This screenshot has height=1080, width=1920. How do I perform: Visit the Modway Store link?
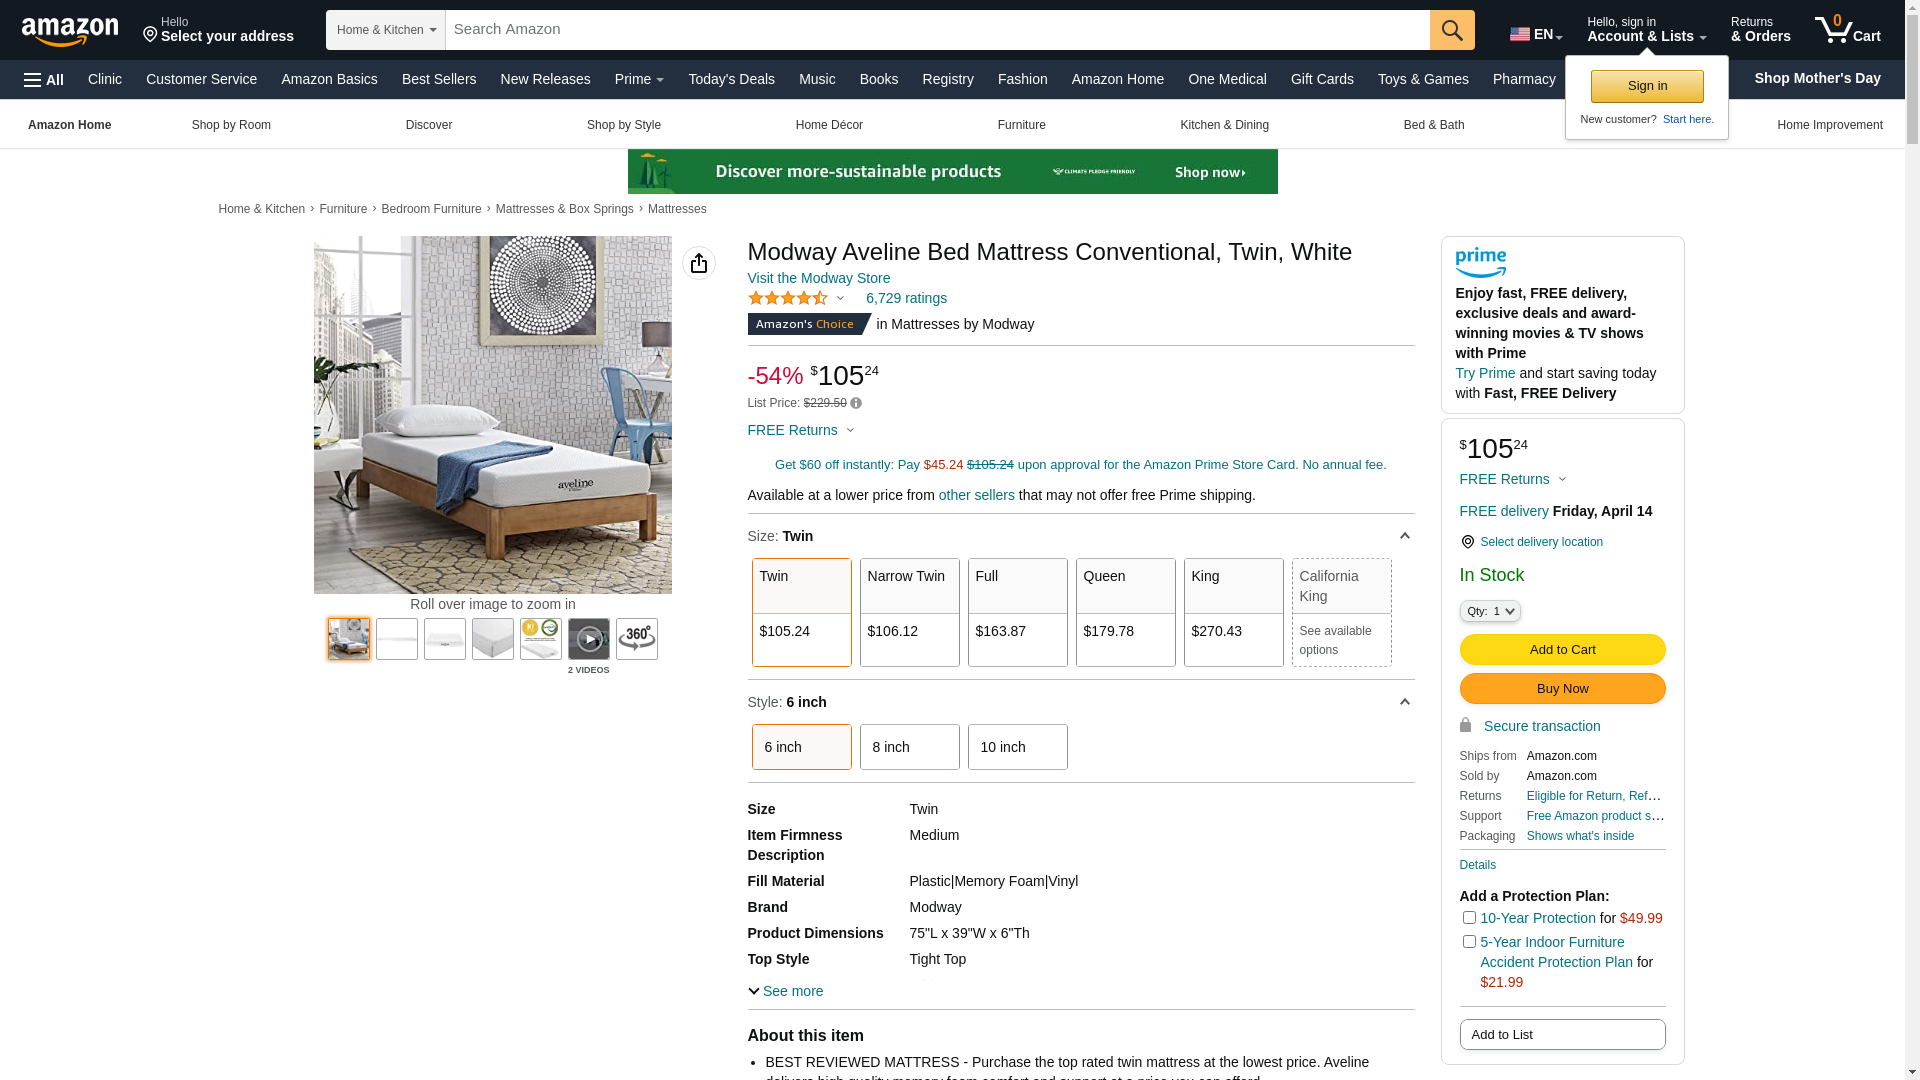point(818,278)
